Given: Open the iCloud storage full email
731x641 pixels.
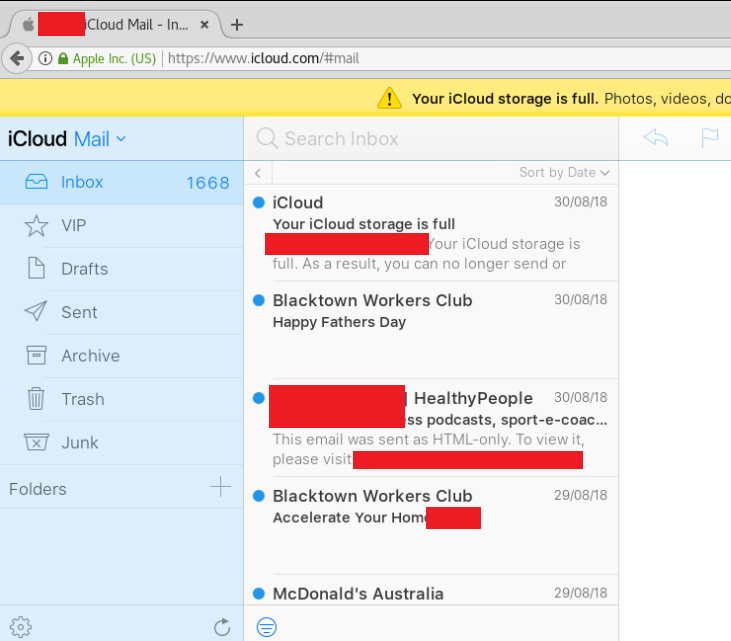Looking at the screenshot, I should [x=431, y=233].
